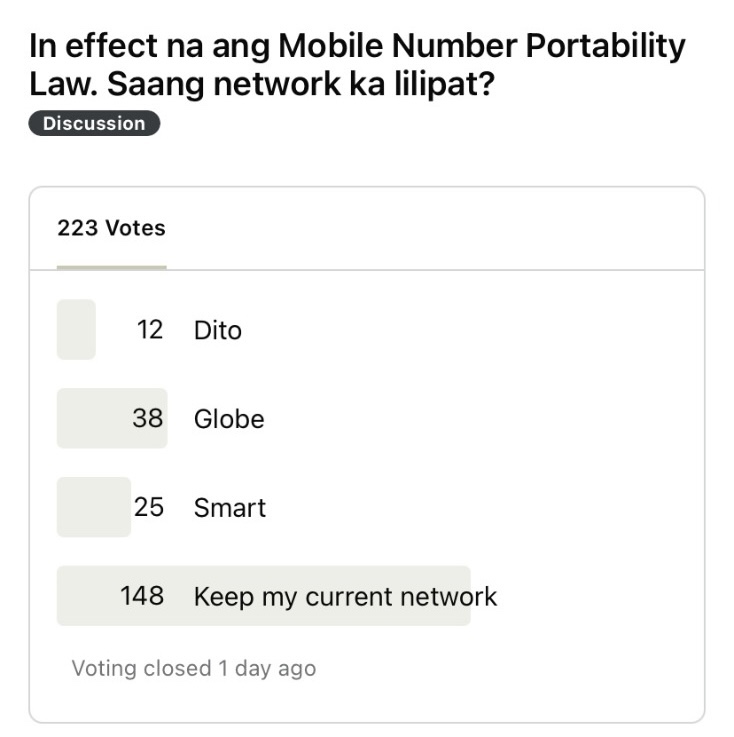Viewport: 734px width, 737px height.
Task: Click the Globe vote count "38"
Action: click(148, 419)
